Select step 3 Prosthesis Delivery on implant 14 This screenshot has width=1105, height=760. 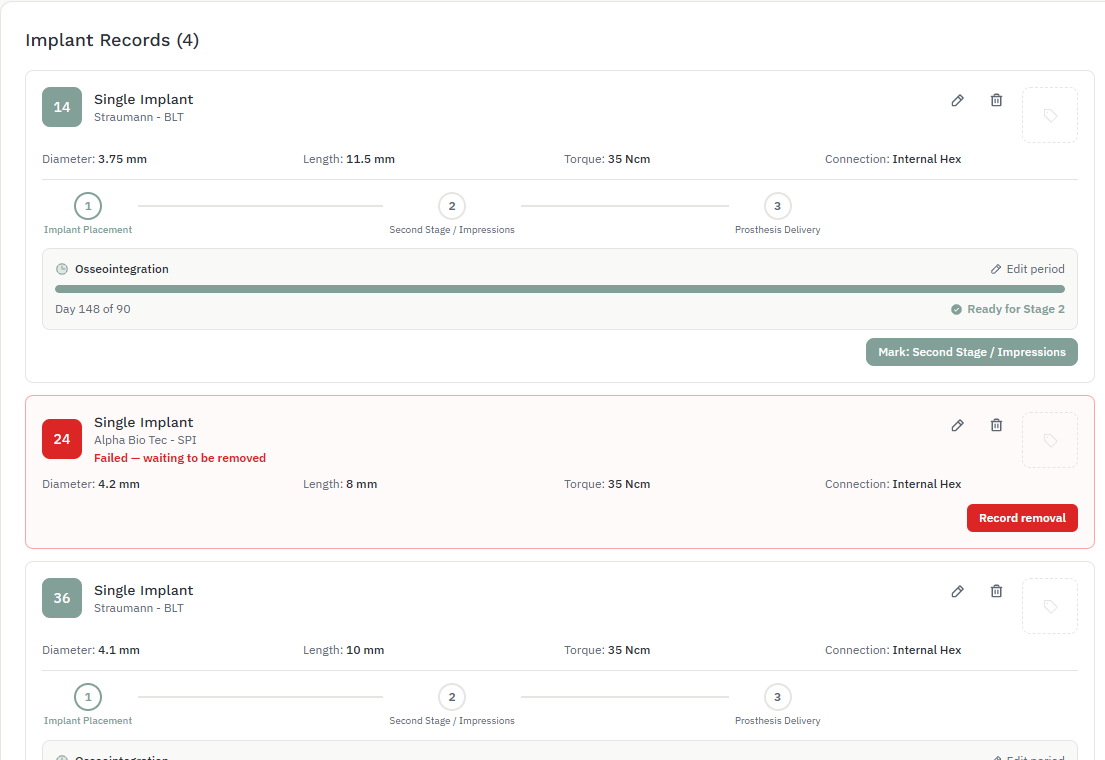point(777,207)
